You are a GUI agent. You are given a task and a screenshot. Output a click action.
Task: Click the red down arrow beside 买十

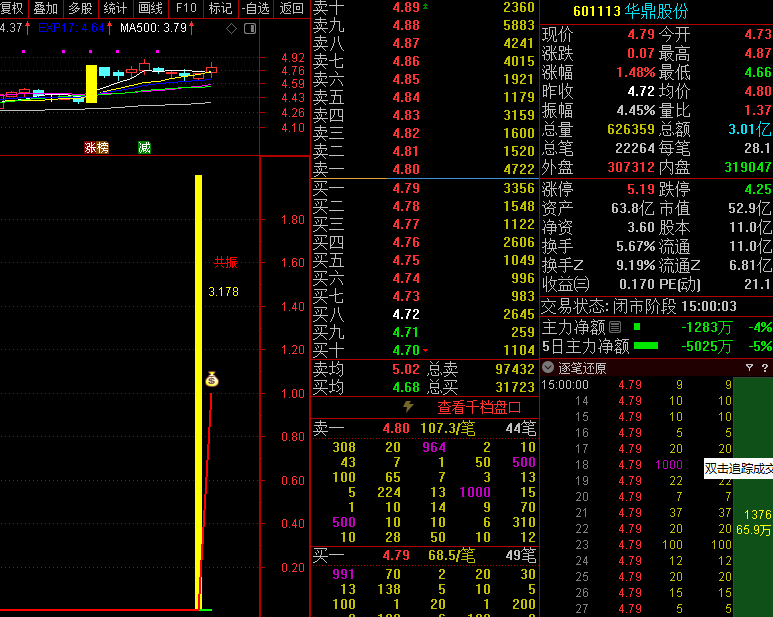pyautogui.click(x=426, y=350)
